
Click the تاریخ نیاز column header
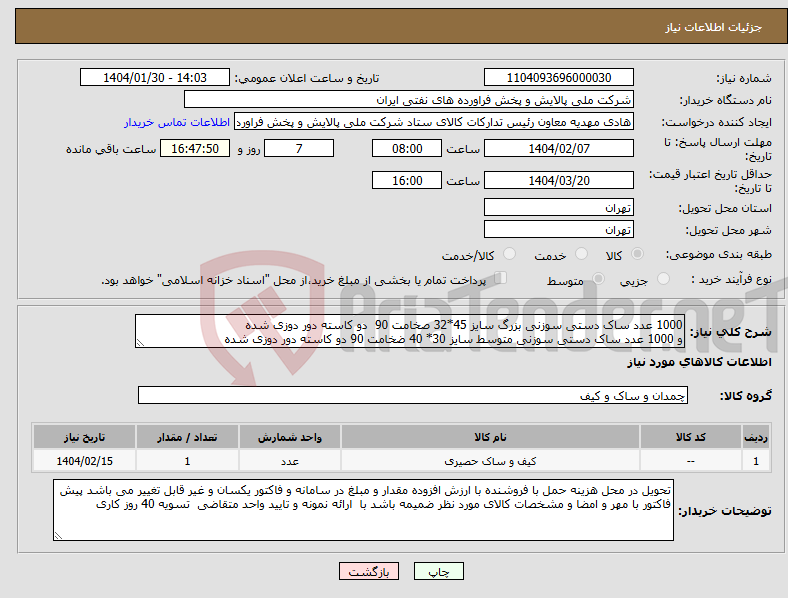tap(84, 437)
